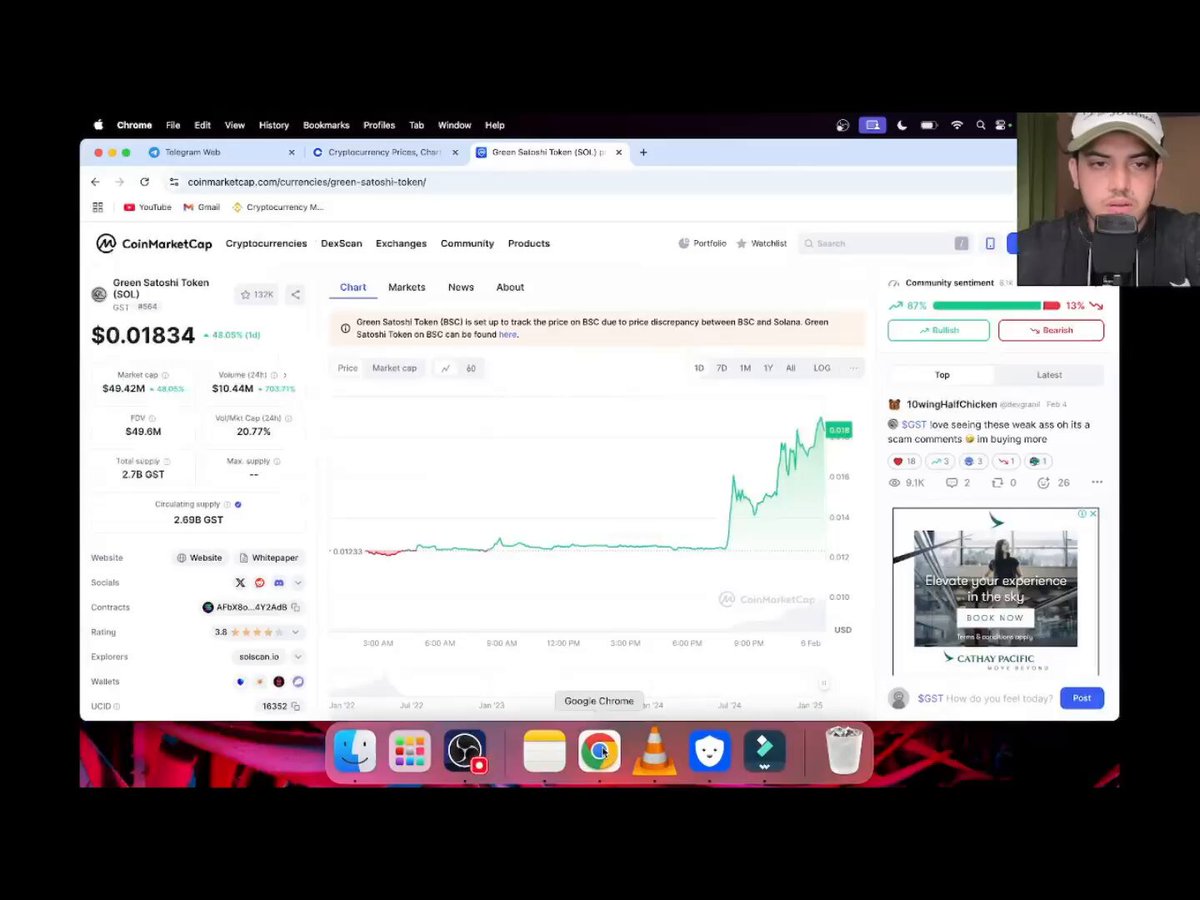
Task: Expand the Socials dropdown chevron
Action: (297, 582)
